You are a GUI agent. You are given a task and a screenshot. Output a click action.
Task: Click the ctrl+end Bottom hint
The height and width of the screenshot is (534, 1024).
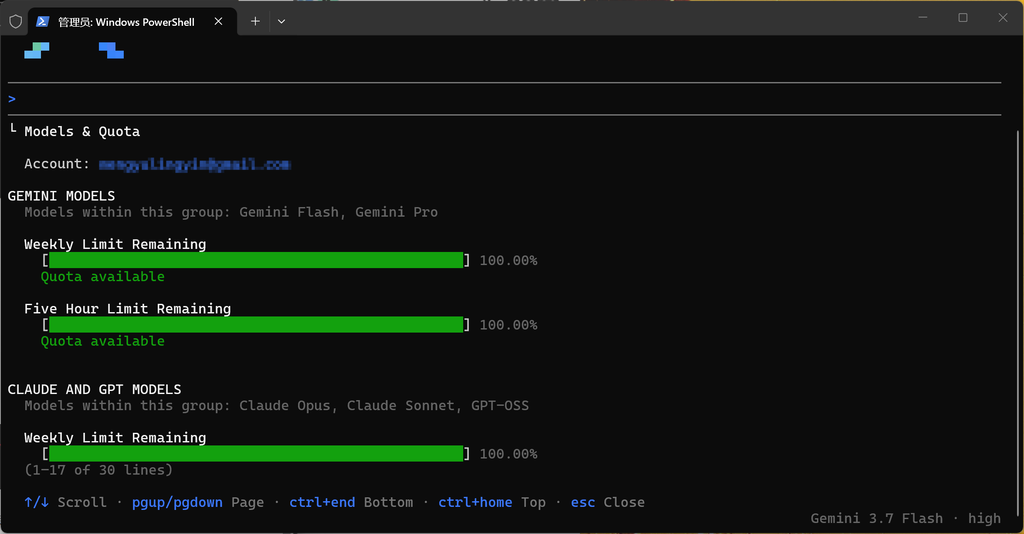click(x=351, y=502)
